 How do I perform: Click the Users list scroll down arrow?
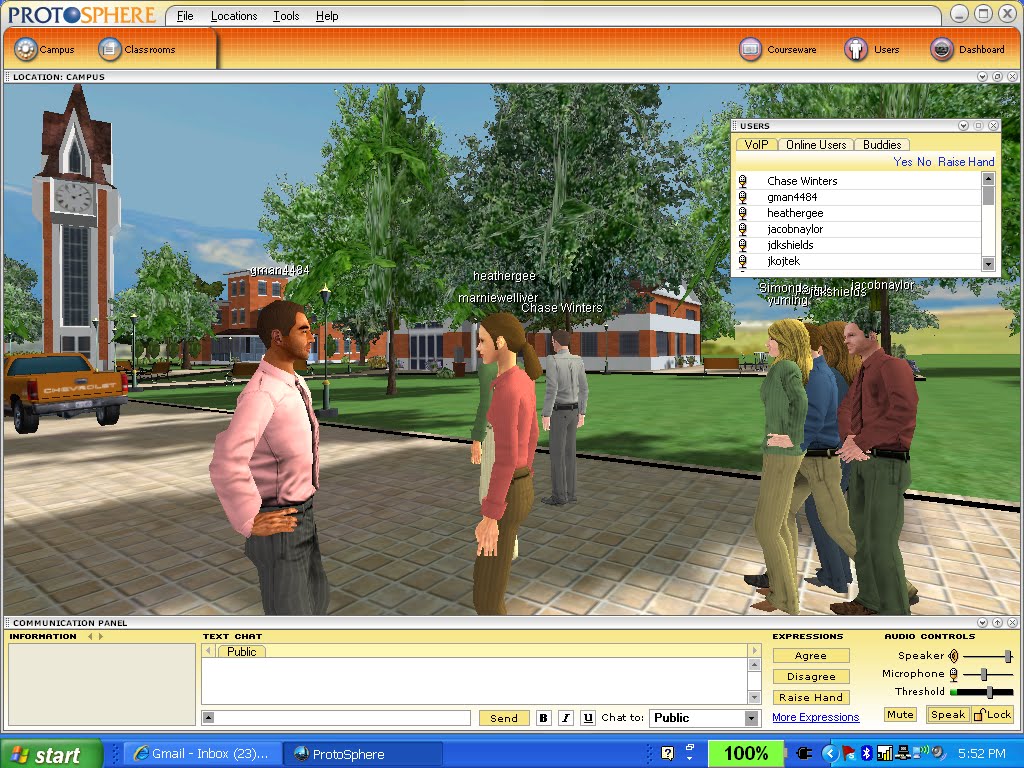pos(988,264)
